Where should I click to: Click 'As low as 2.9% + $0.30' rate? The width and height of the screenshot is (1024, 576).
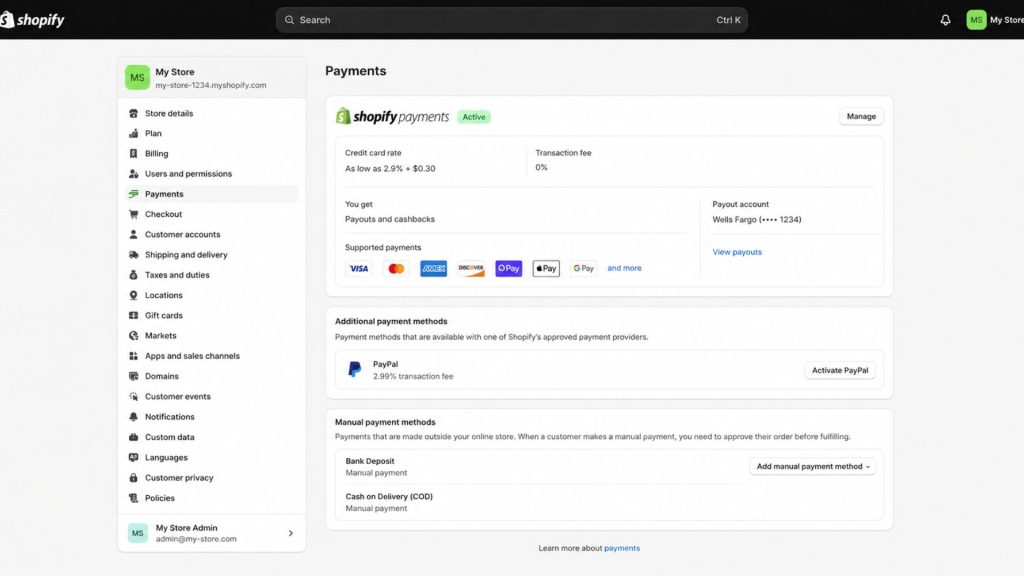point(390,168)
